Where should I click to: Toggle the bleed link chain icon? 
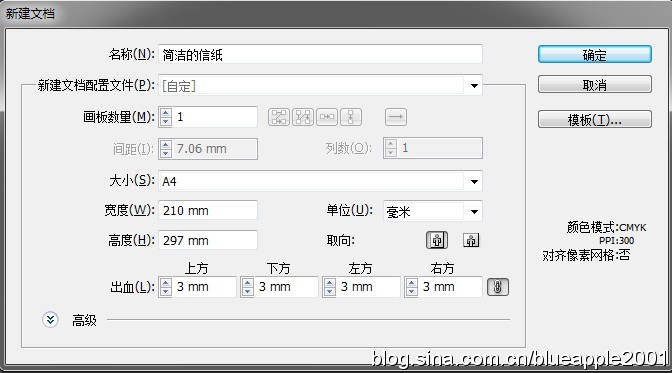coord(498,287)
